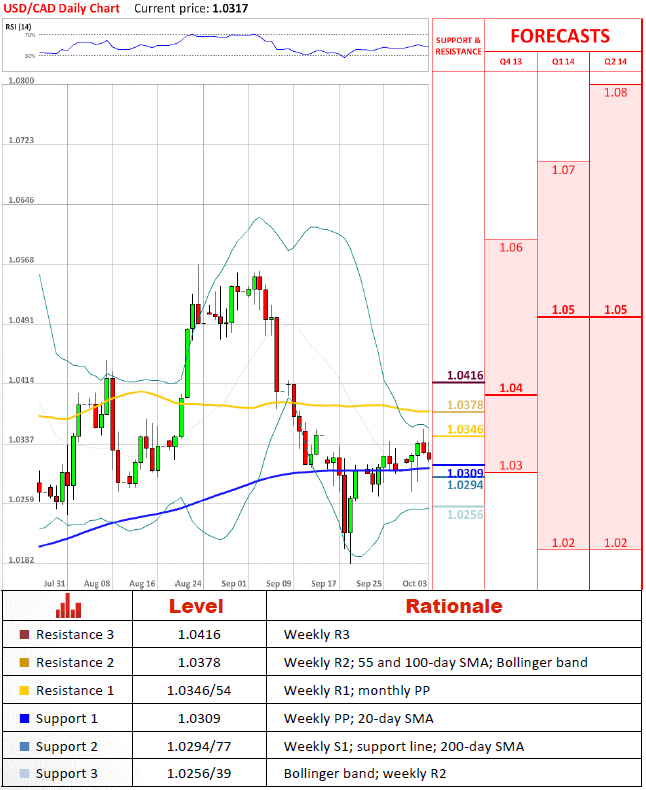Click the Support 3 light-blue color swatch
Image resolution: width=646 pixels, height=790 pixels.
(x=24, y=773)
